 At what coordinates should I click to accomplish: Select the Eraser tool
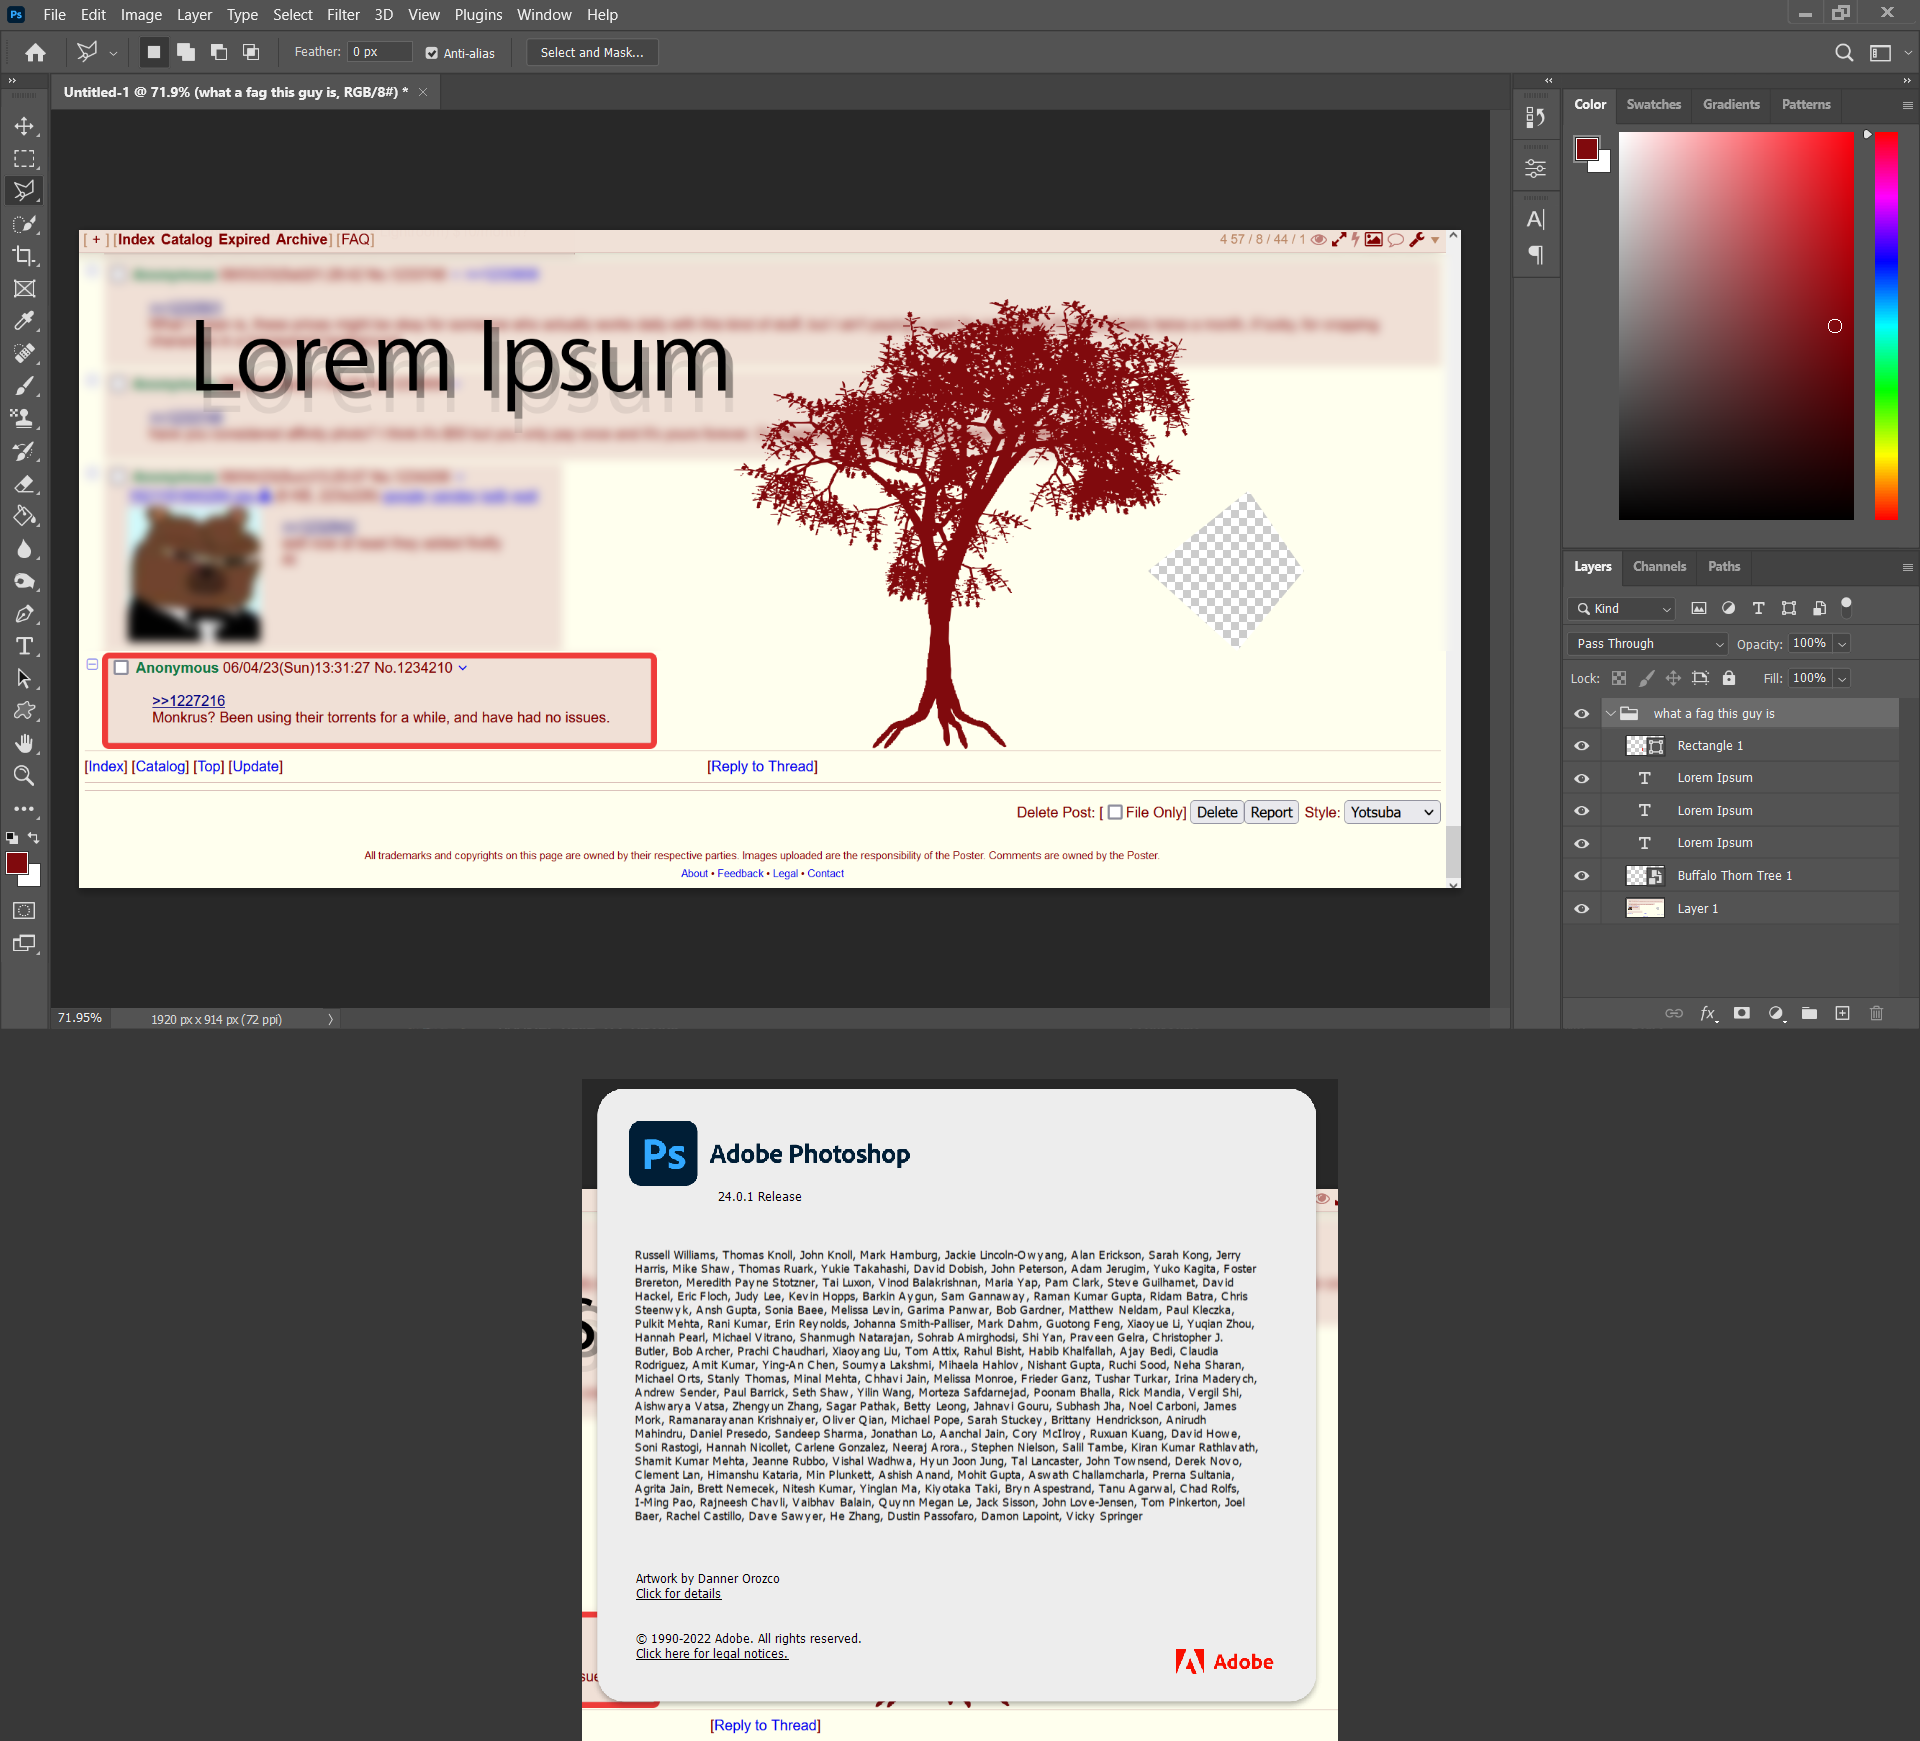click(x=24, y=484)
